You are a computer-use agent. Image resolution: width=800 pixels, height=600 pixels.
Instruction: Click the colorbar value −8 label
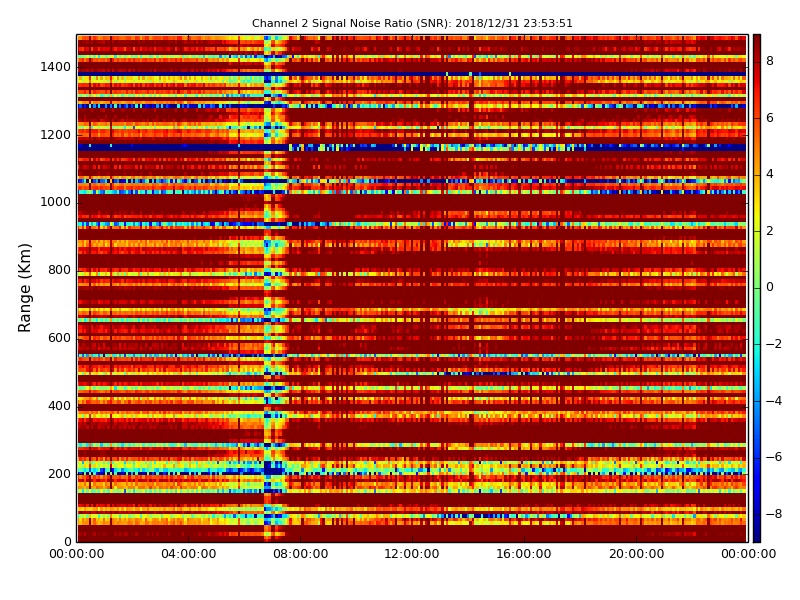coord(774,514)
